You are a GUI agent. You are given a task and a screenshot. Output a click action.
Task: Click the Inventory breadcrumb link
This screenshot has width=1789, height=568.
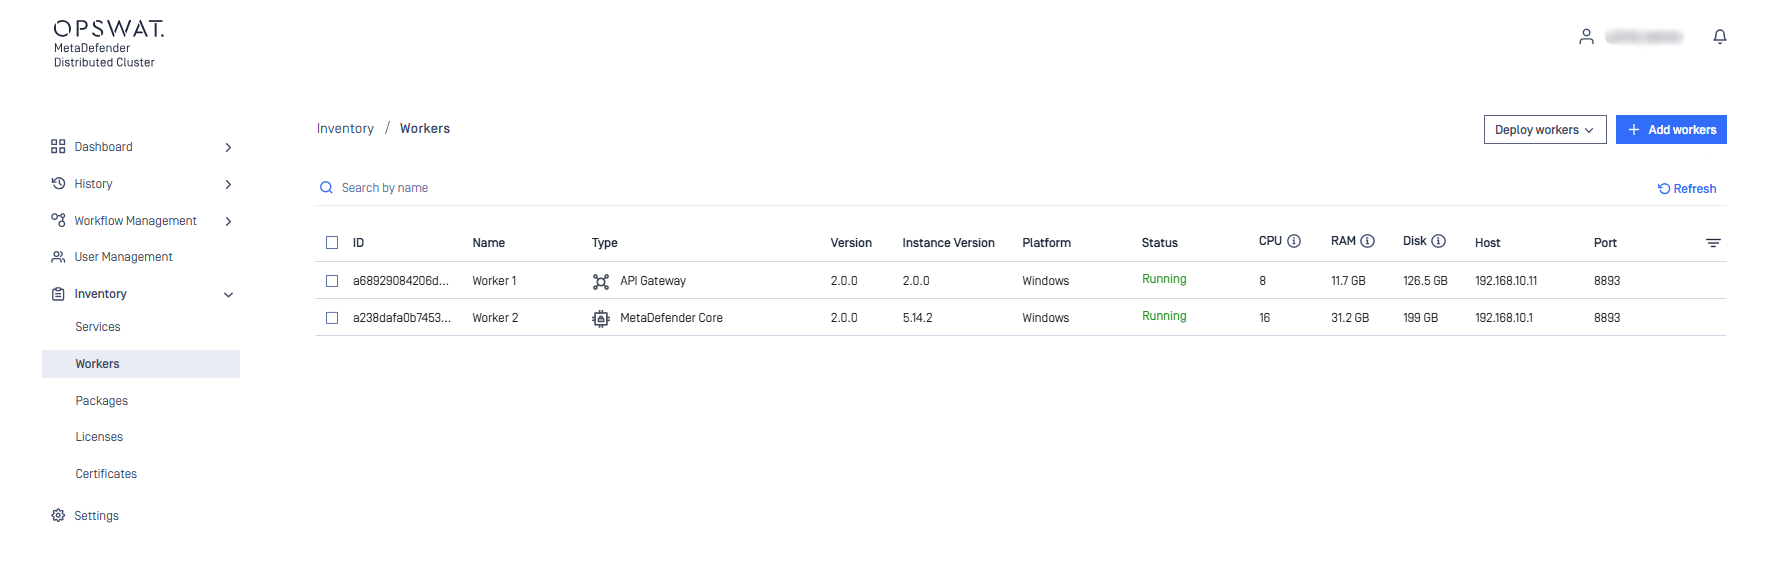pyautogui.click(x=345, y=129)
